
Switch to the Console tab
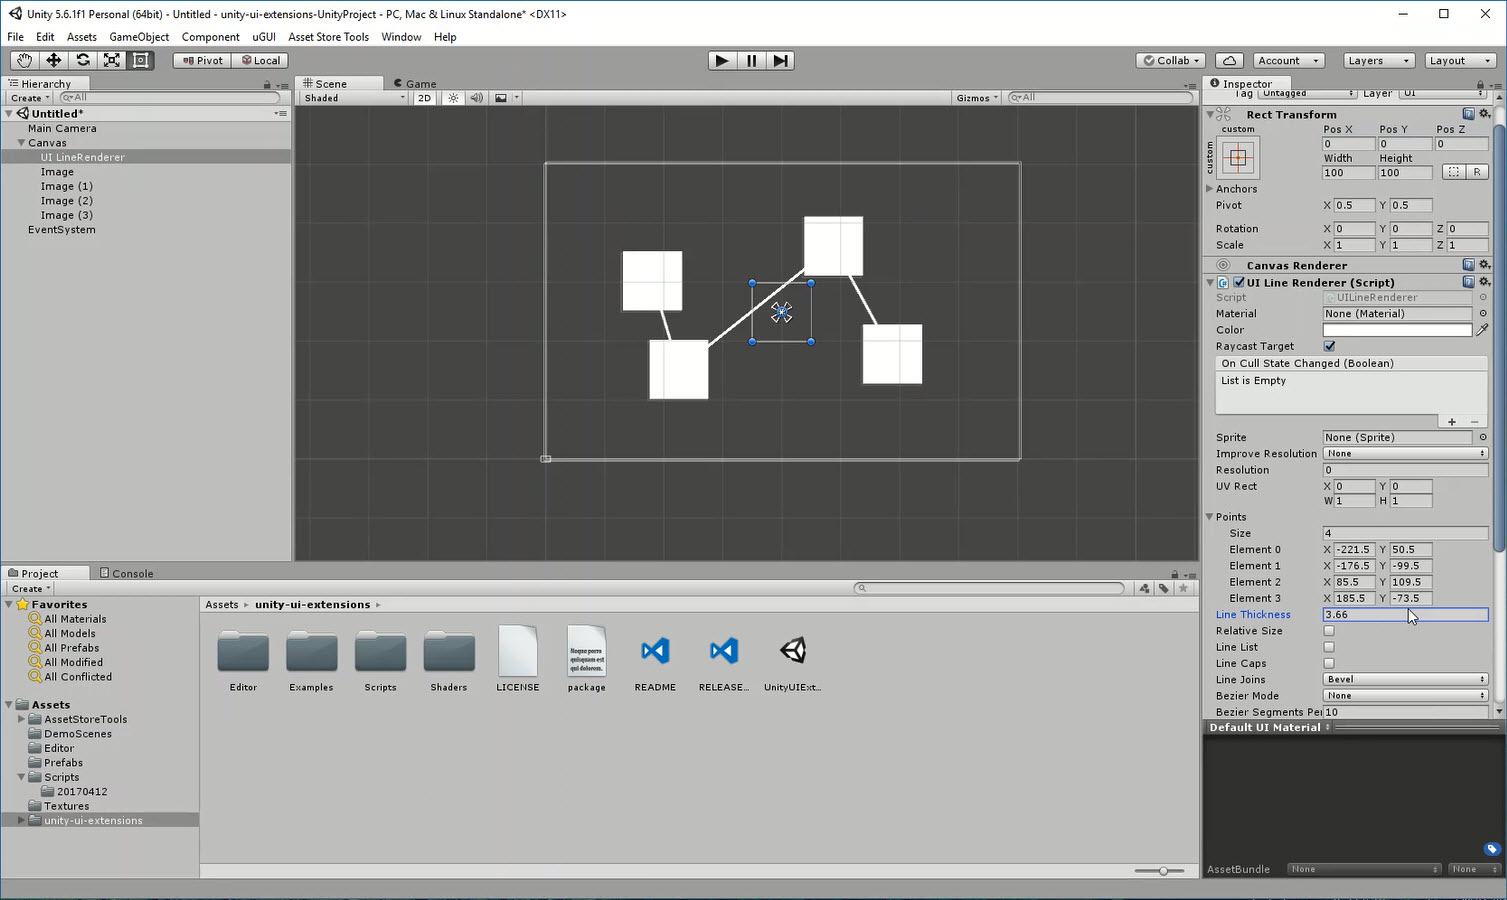[126, 574]
